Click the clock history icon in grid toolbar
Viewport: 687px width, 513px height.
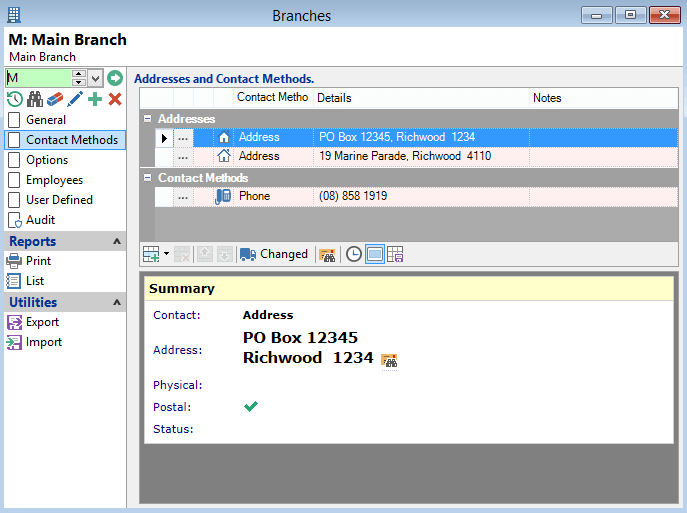coord(354,254)
